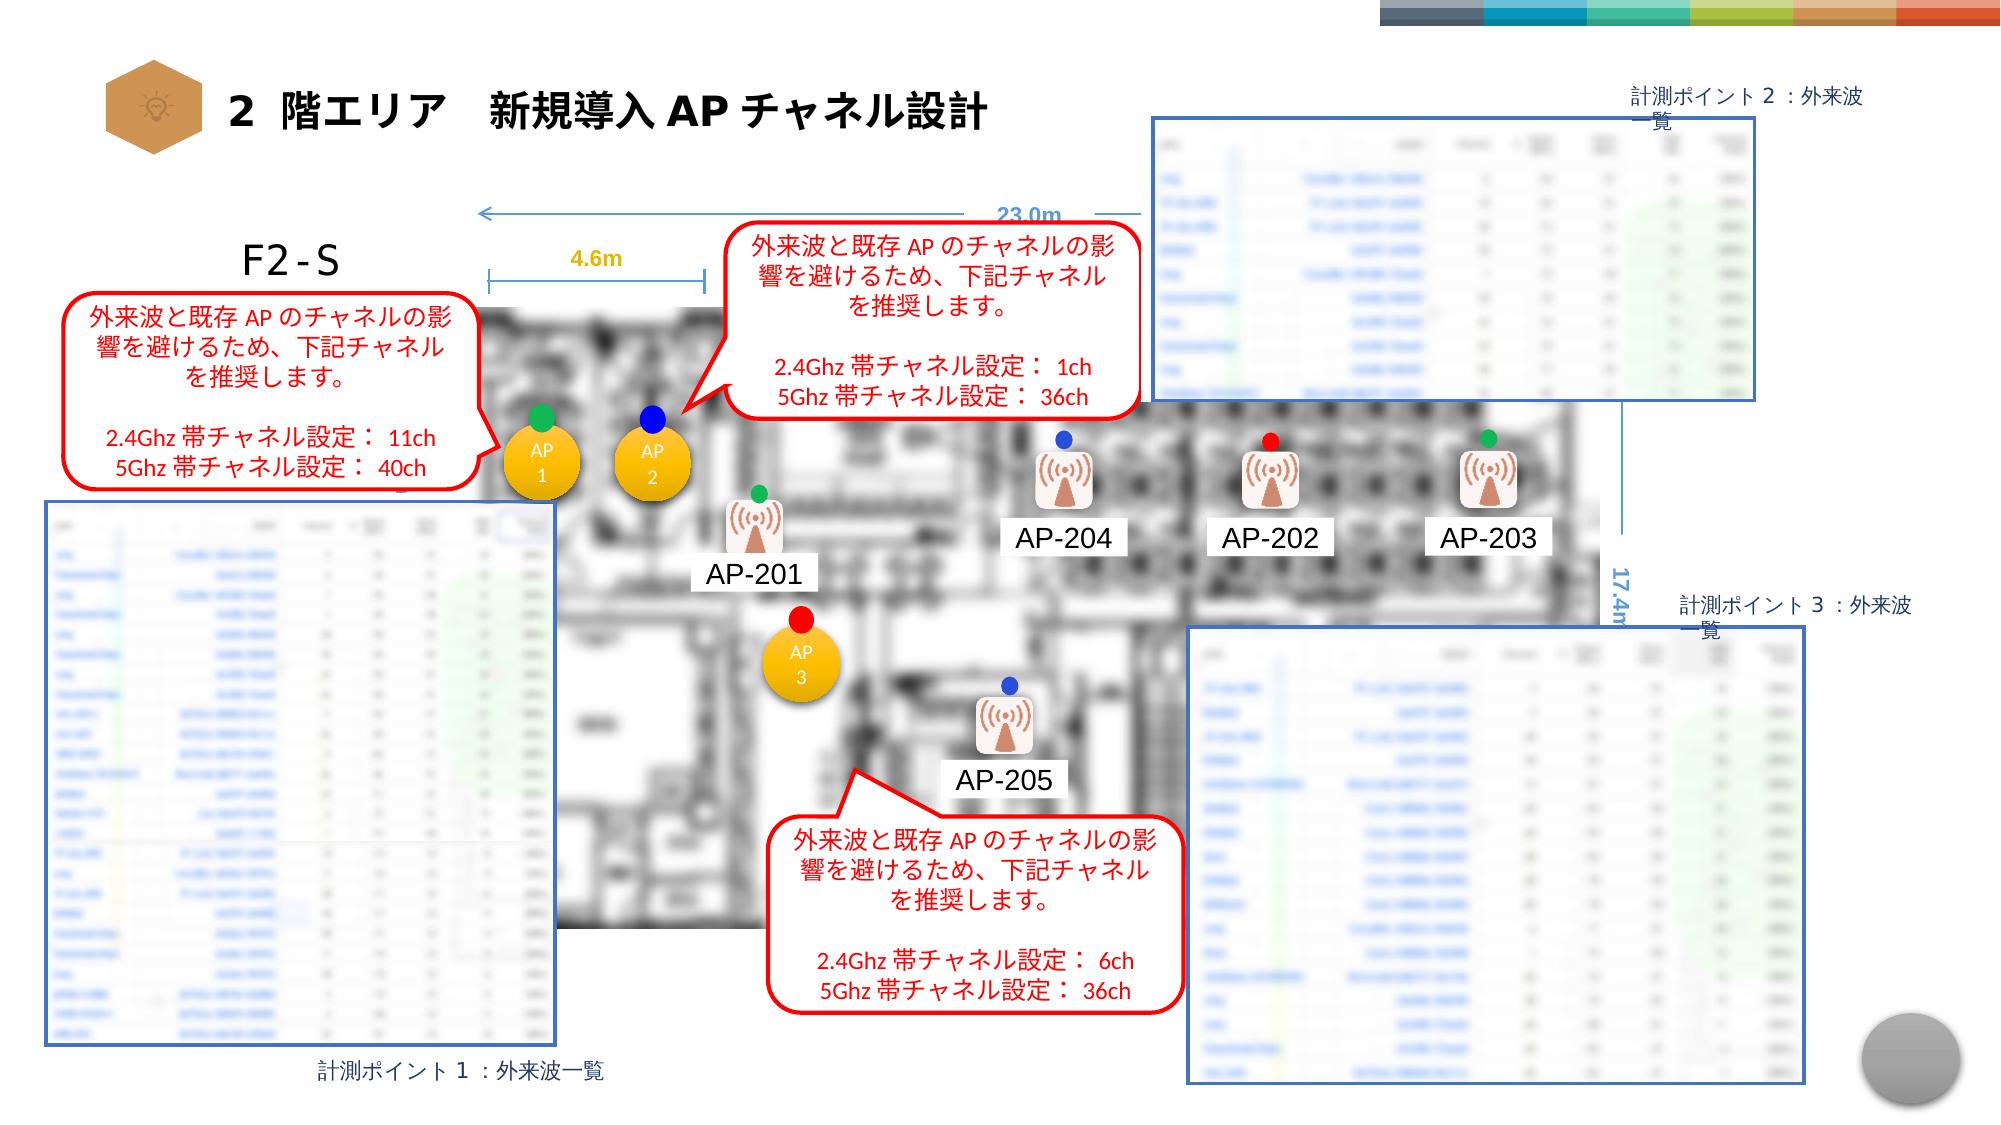Viewport: 2001px width, 1125px height.
Task: Select the 4.6m dimension label
Action: click(x=596, y=259)
